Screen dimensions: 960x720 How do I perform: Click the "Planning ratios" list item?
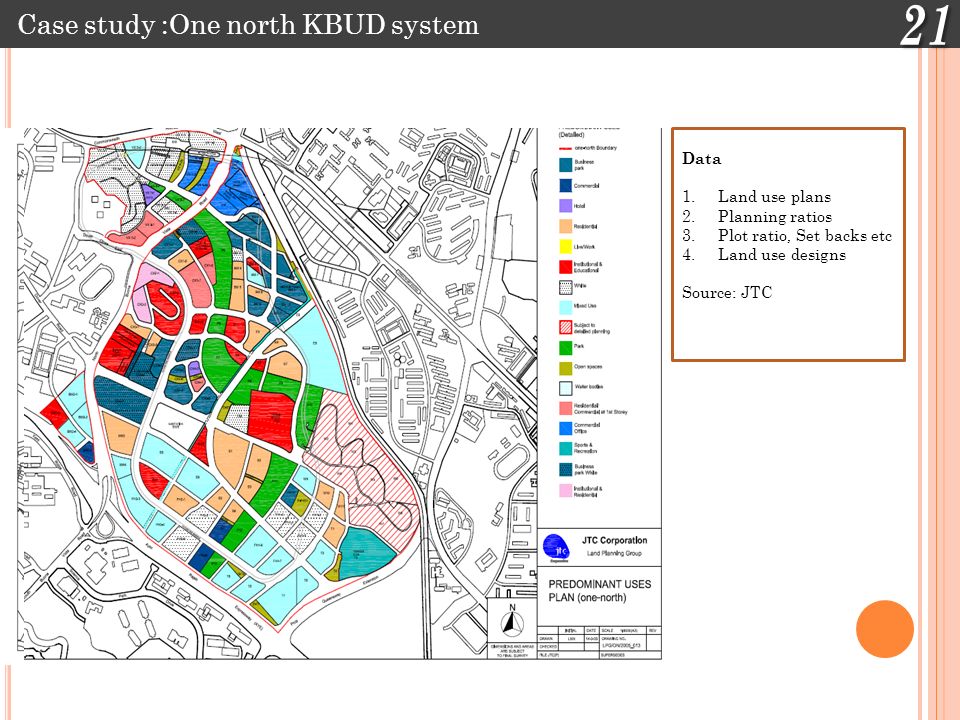[x=775, y=216]
